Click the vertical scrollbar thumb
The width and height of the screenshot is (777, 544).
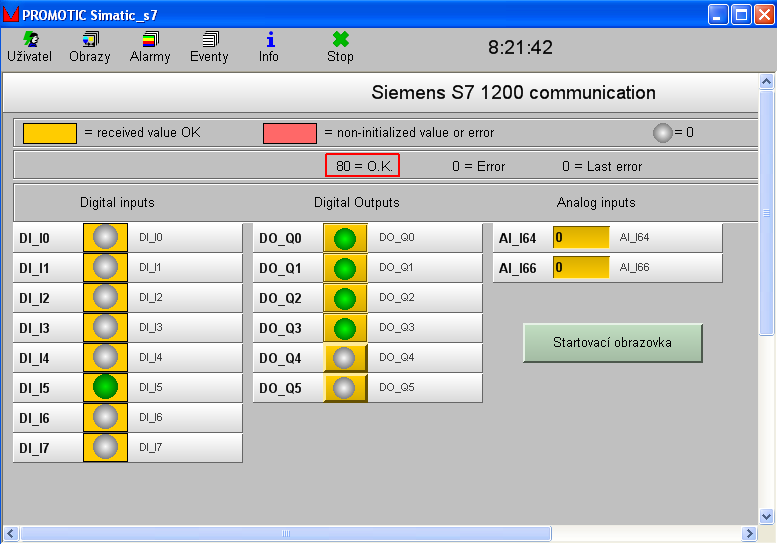pos(767,213)
